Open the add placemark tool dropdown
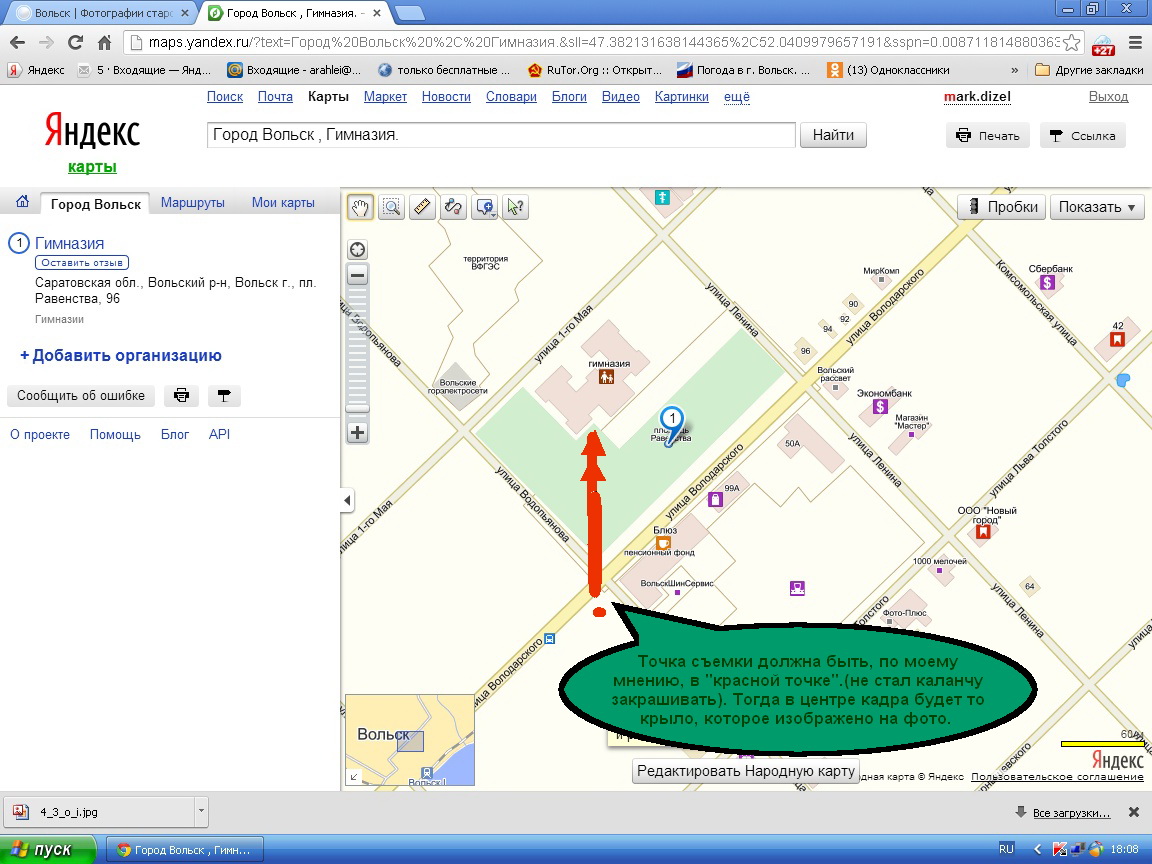 pyautogui.click(x=485, y=207)
